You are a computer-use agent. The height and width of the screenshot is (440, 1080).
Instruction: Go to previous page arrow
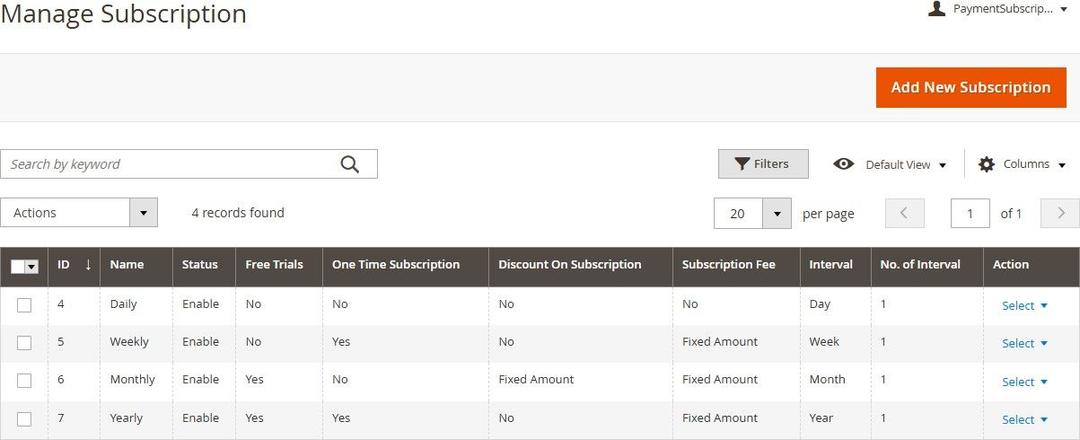pyautogui.click(x=904, y=213)
